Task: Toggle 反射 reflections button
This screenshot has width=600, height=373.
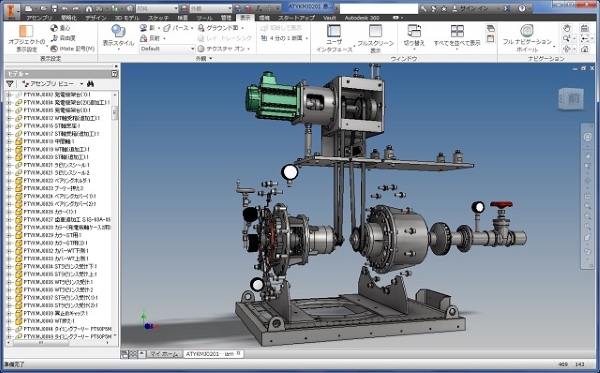Action: click(150, 38)
